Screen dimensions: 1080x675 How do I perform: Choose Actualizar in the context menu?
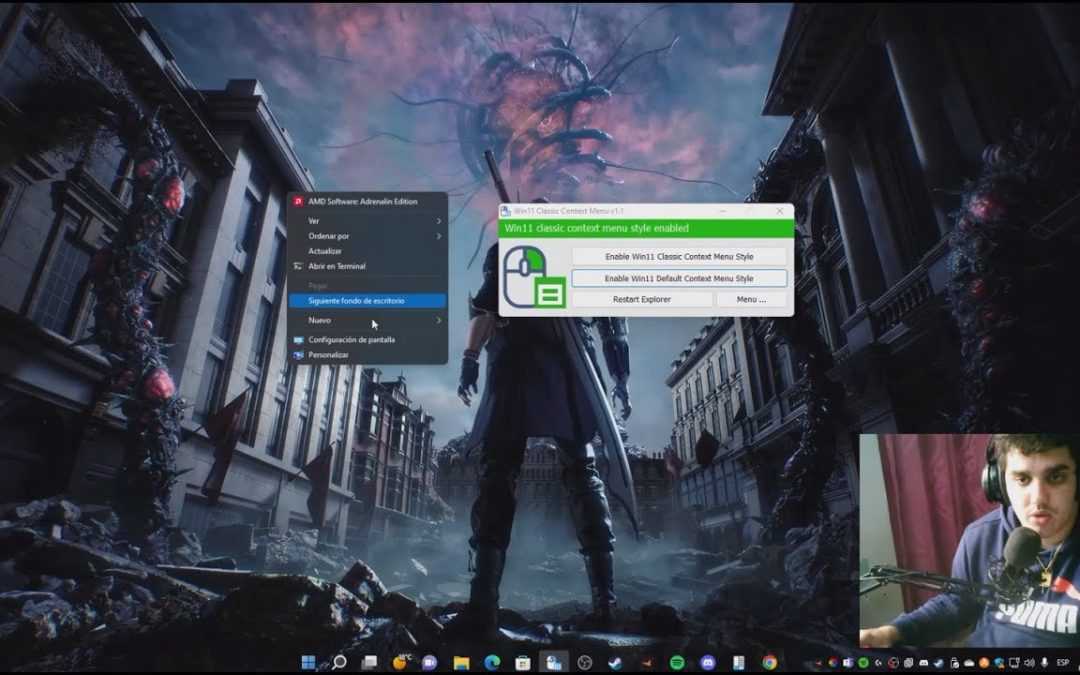coord(367,251)
